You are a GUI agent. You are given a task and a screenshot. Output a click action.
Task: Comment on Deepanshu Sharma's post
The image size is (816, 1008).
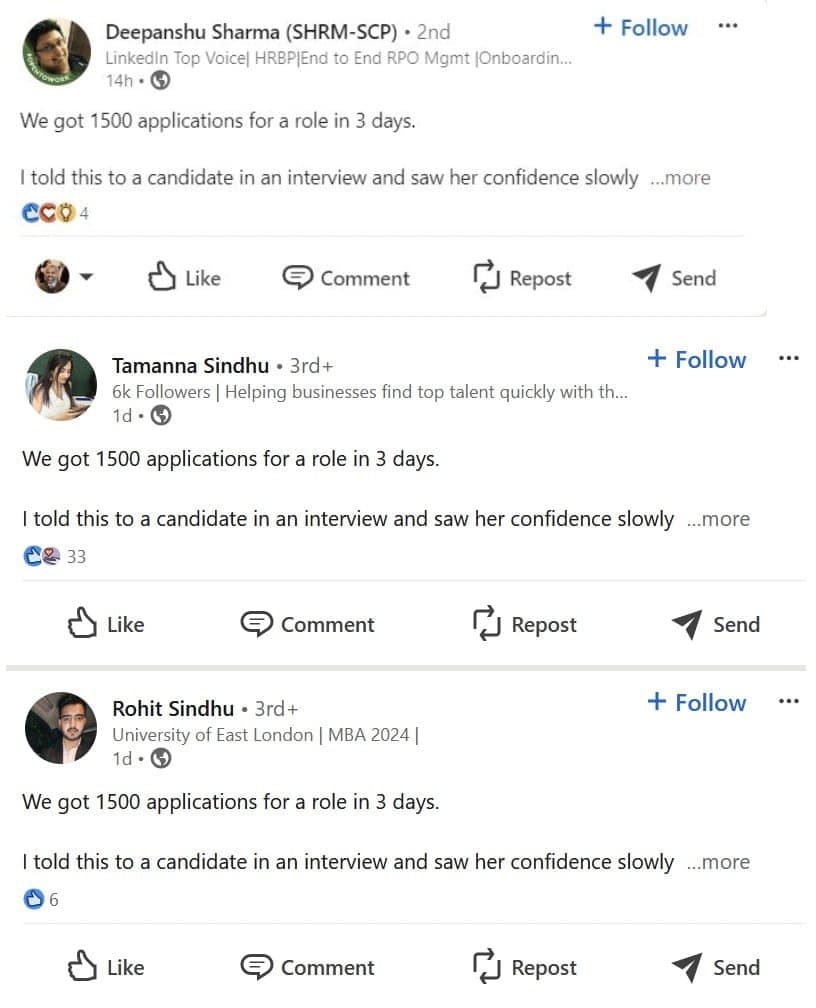tap(346, 278)
